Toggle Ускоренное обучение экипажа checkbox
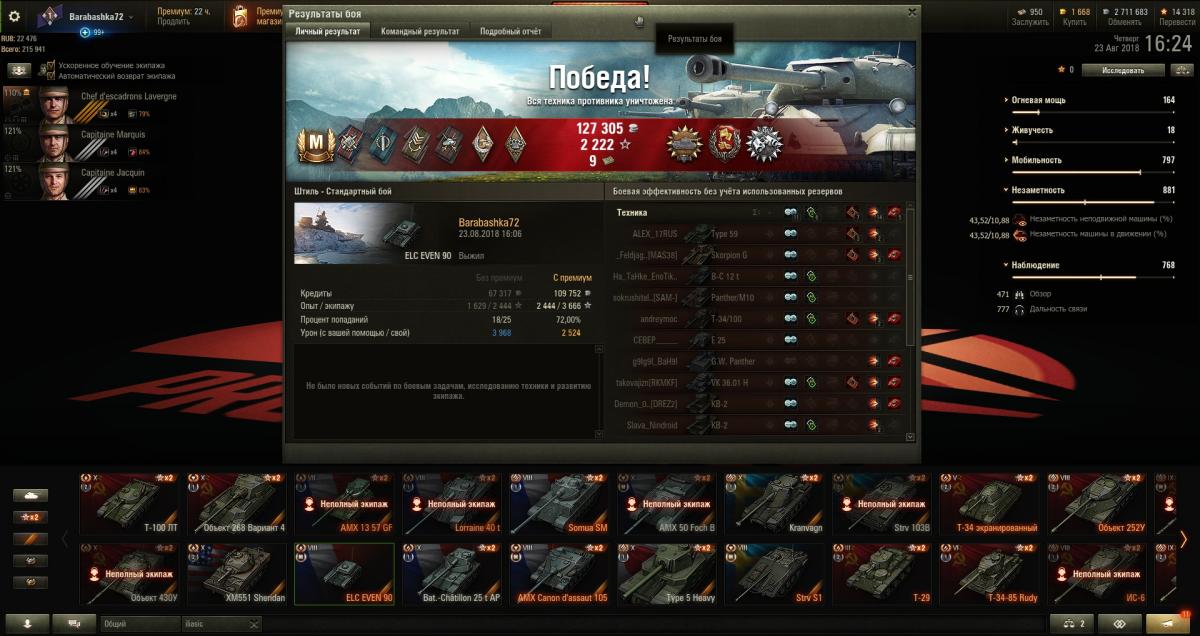 point(52,65)
